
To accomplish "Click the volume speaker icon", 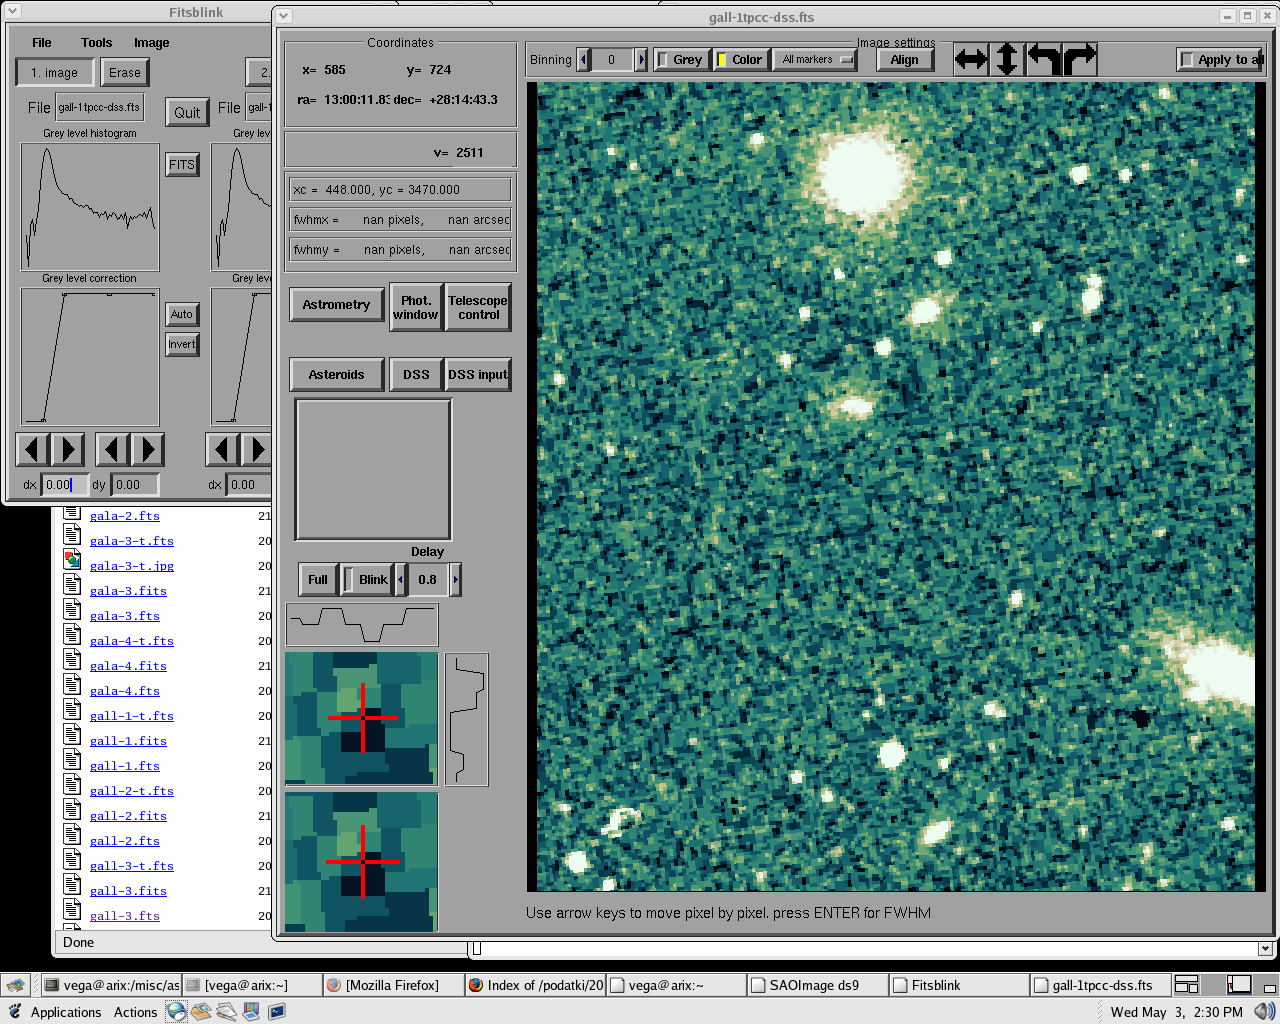I will coord(1264,1012).
